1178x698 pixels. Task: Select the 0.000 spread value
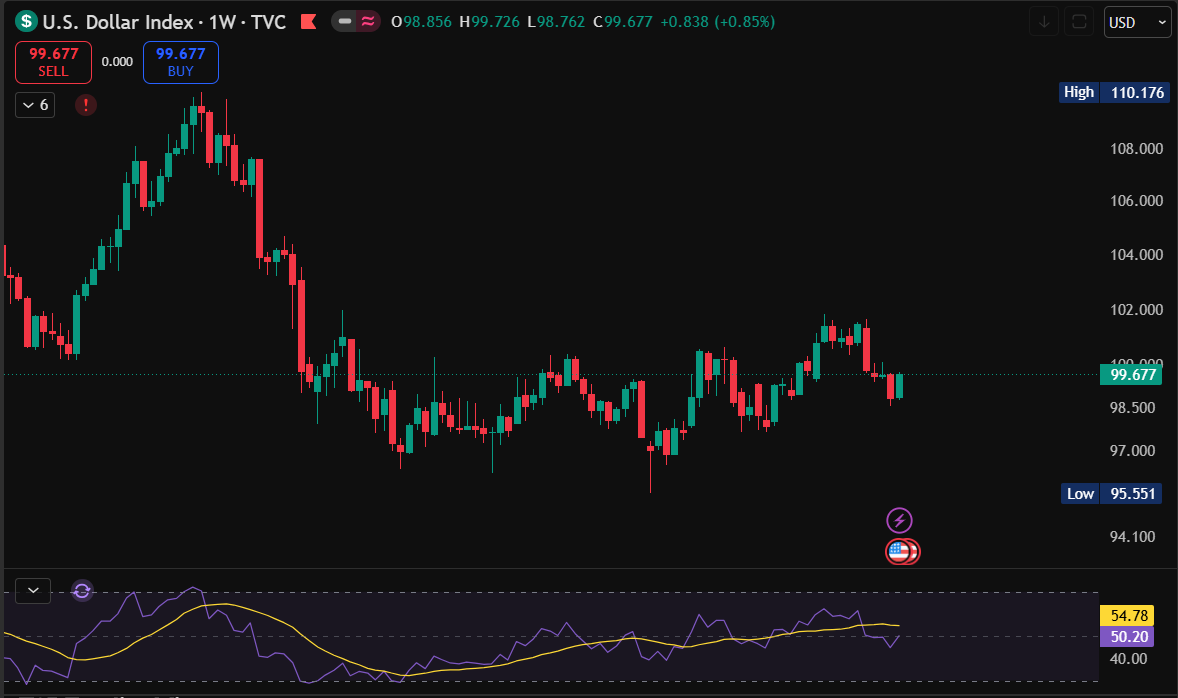tap(117, 62)
